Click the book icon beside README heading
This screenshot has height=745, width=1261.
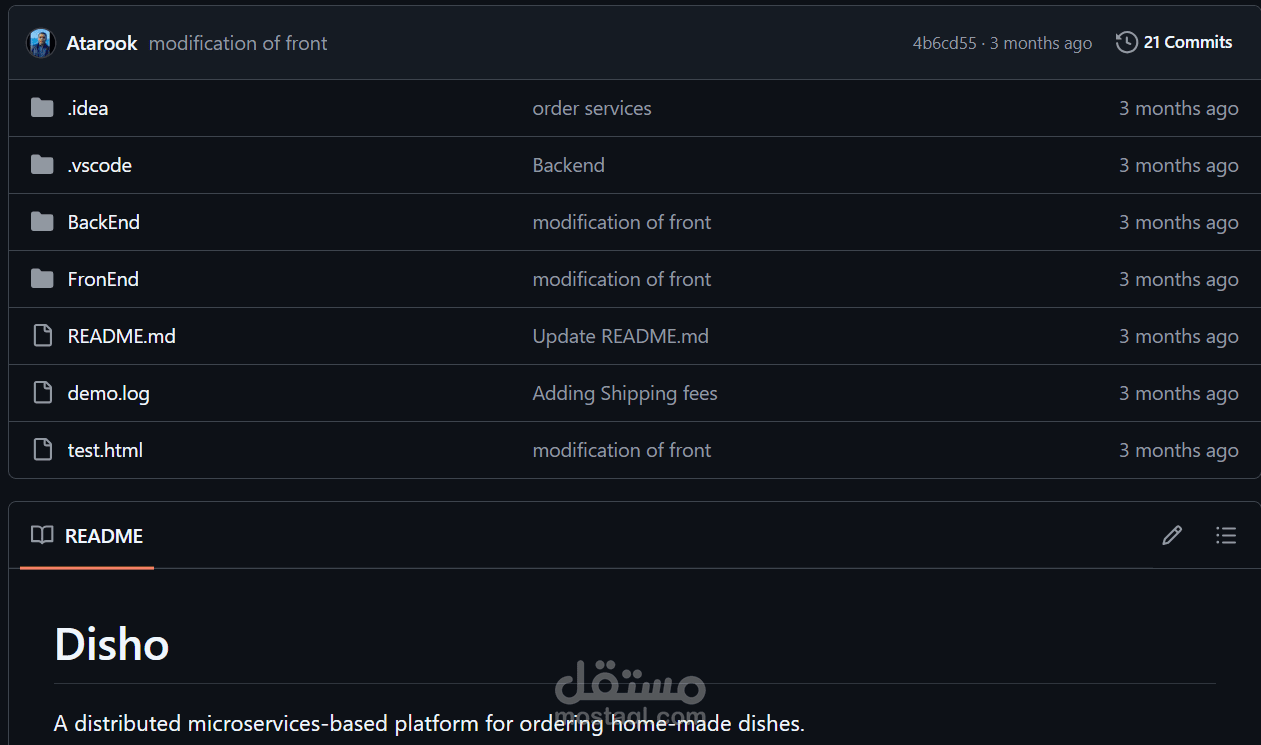click(41, 536)
